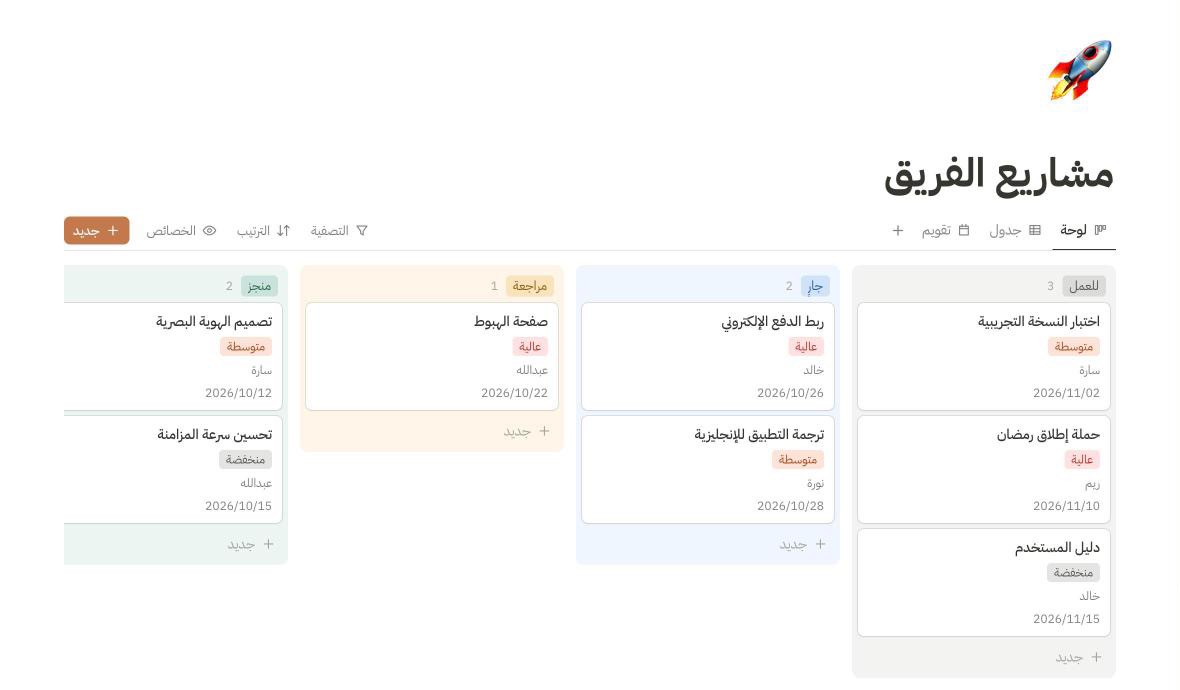Click date 2026/10/22
1180x690 pixels.
point(515,393)
